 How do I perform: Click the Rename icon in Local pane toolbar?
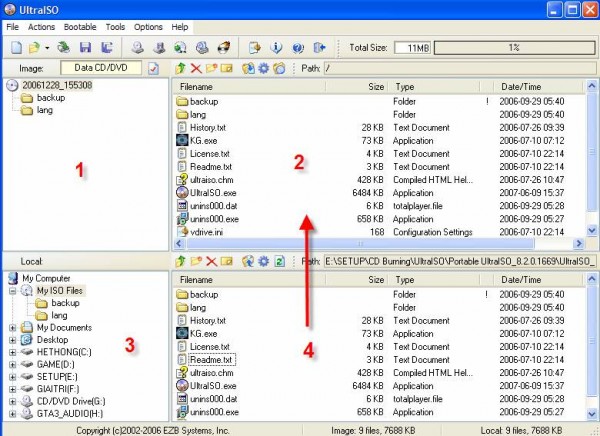227,261
